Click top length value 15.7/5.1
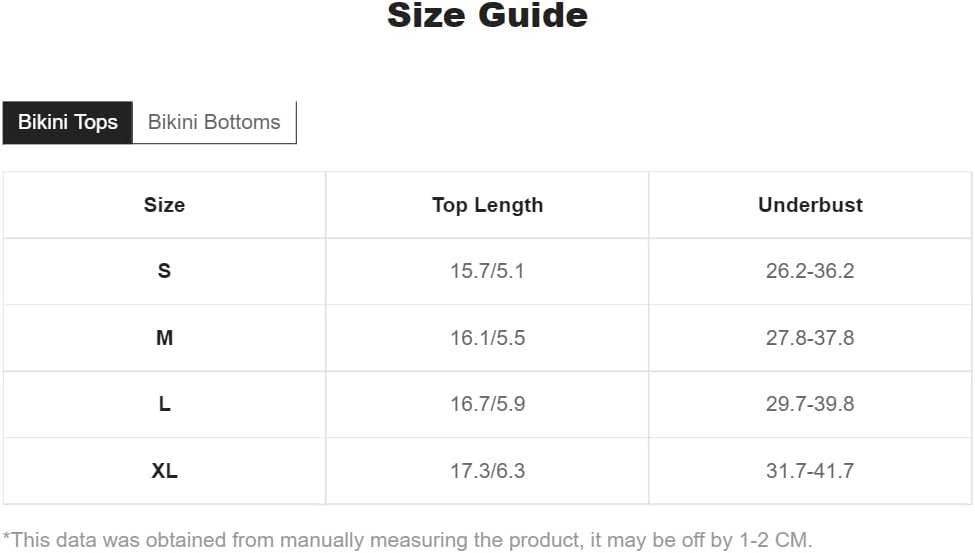The height and width of the screenshot is (553, 975). tap(487, 271)
